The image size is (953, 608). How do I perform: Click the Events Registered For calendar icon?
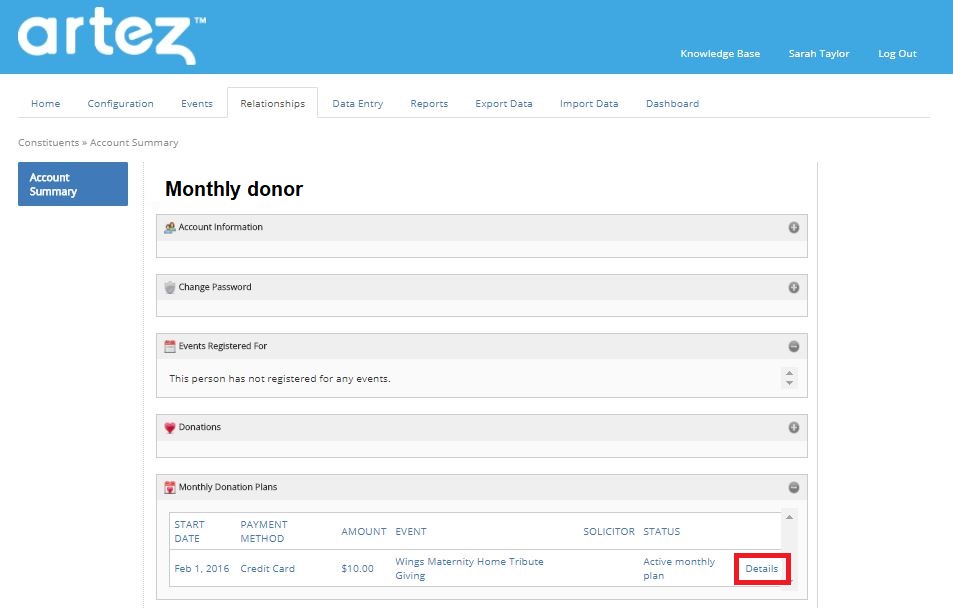tap(170, 347)
